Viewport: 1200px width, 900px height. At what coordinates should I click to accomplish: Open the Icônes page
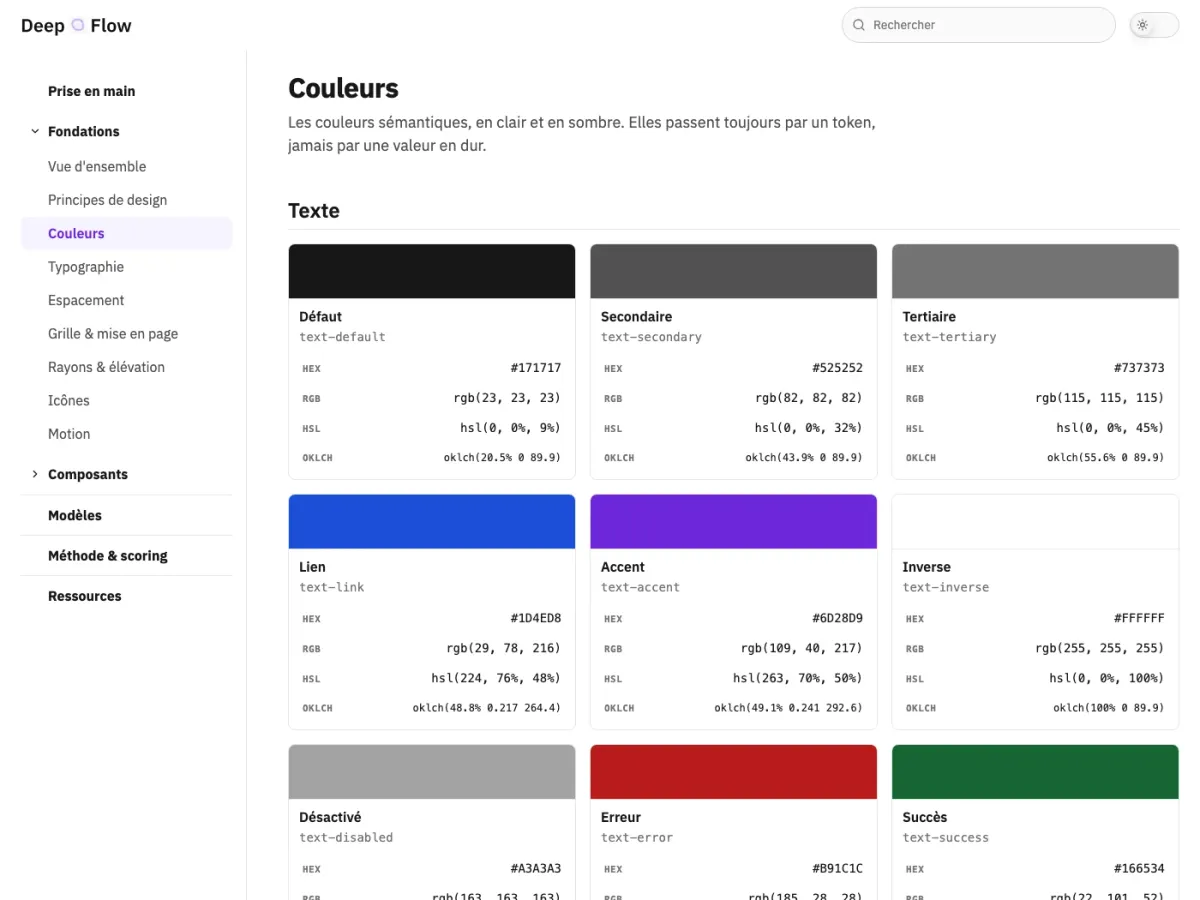[69, 401]
